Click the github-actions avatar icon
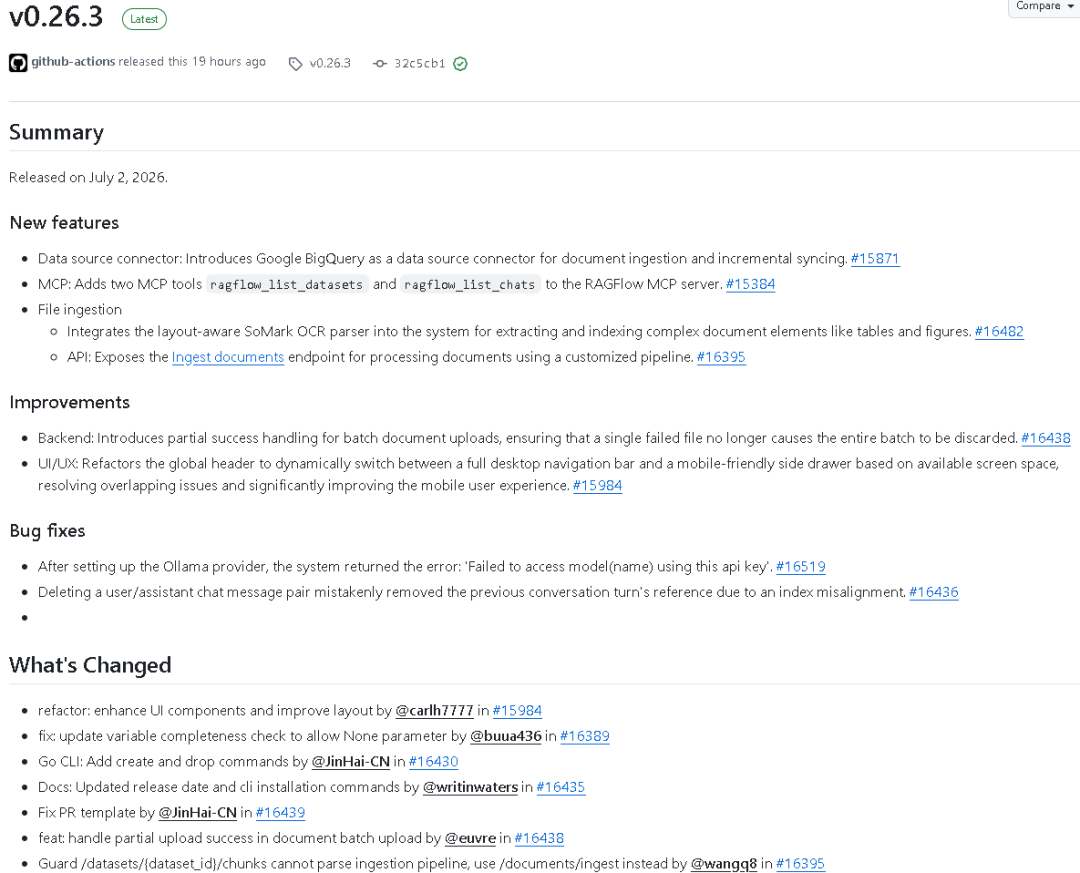The image size is (1080, 873). [18, 63]
